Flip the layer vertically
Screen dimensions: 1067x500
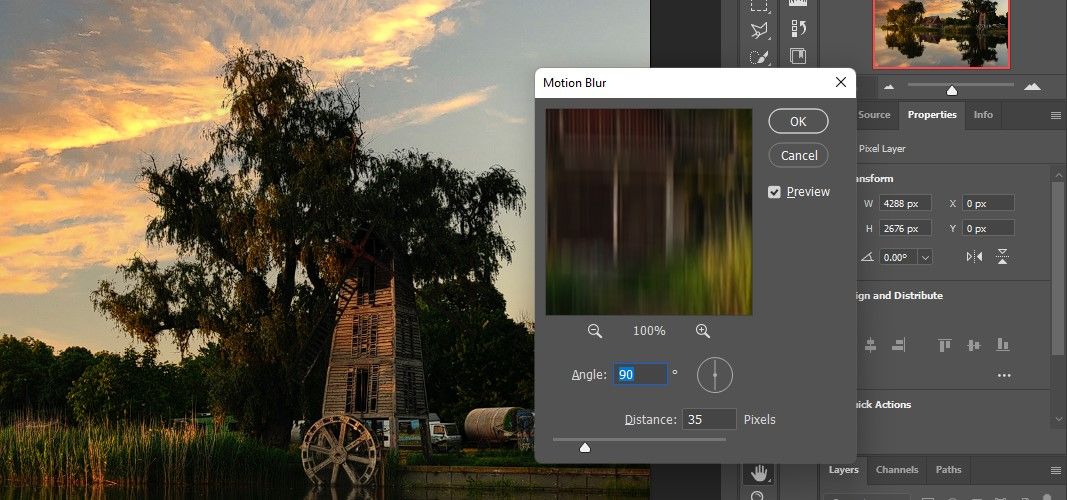(1002, 256)
